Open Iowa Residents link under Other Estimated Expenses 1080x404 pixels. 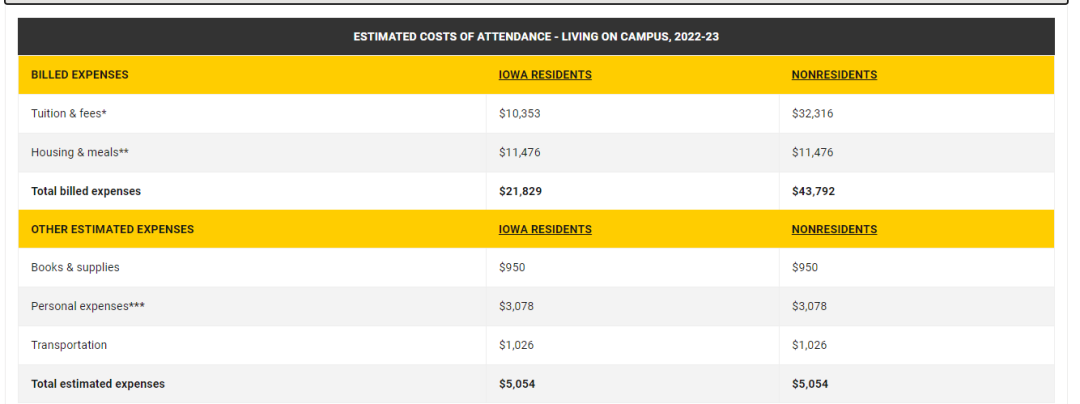pyautogui.click(x=545, y=229)
